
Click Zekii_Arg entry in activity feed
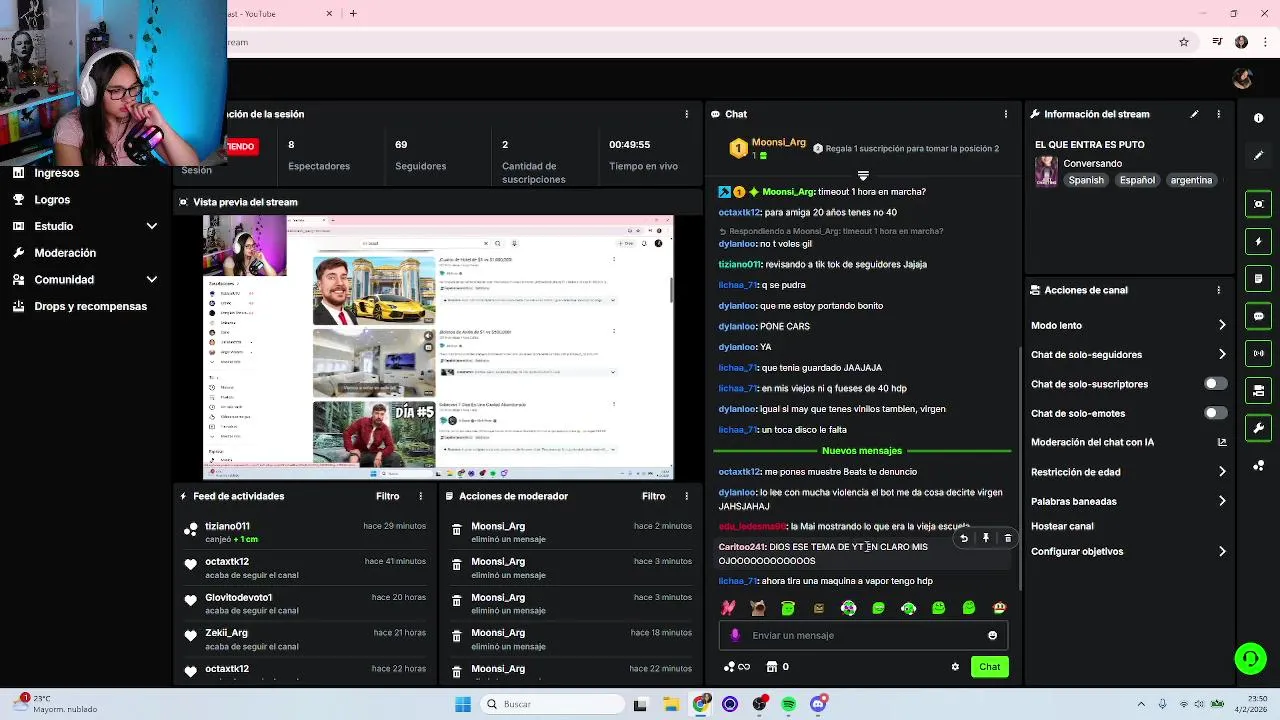226,632
